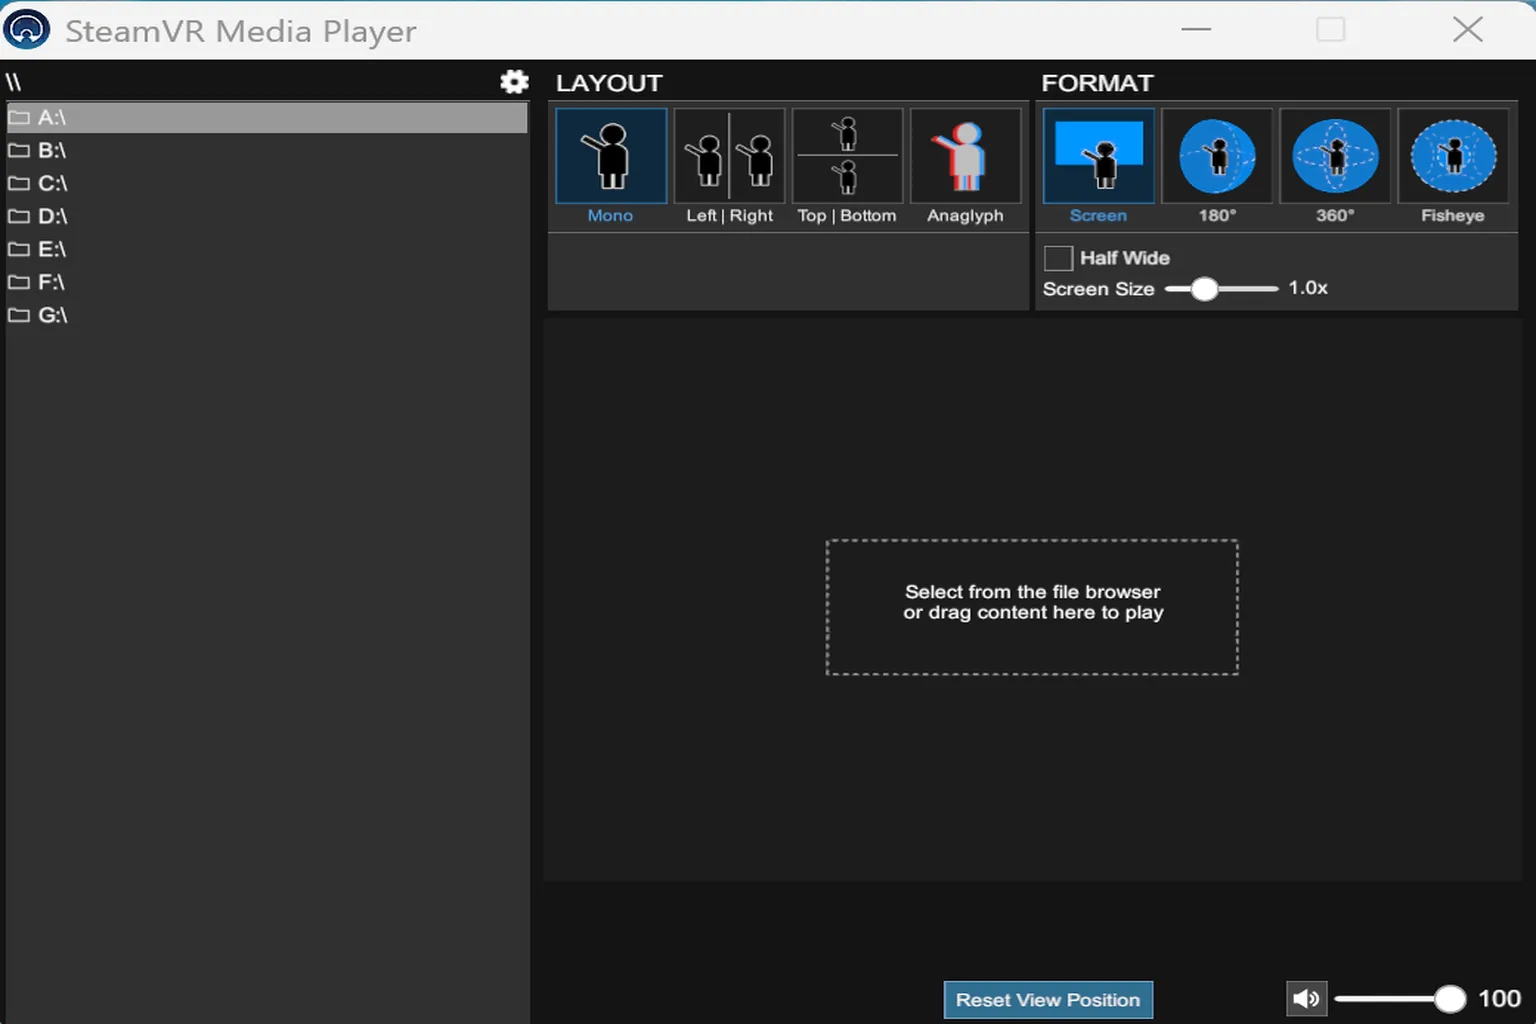Viewport: 1536px width, 1024px height.
Task: Click the SteamVR app logo
Action: [27, 29]
